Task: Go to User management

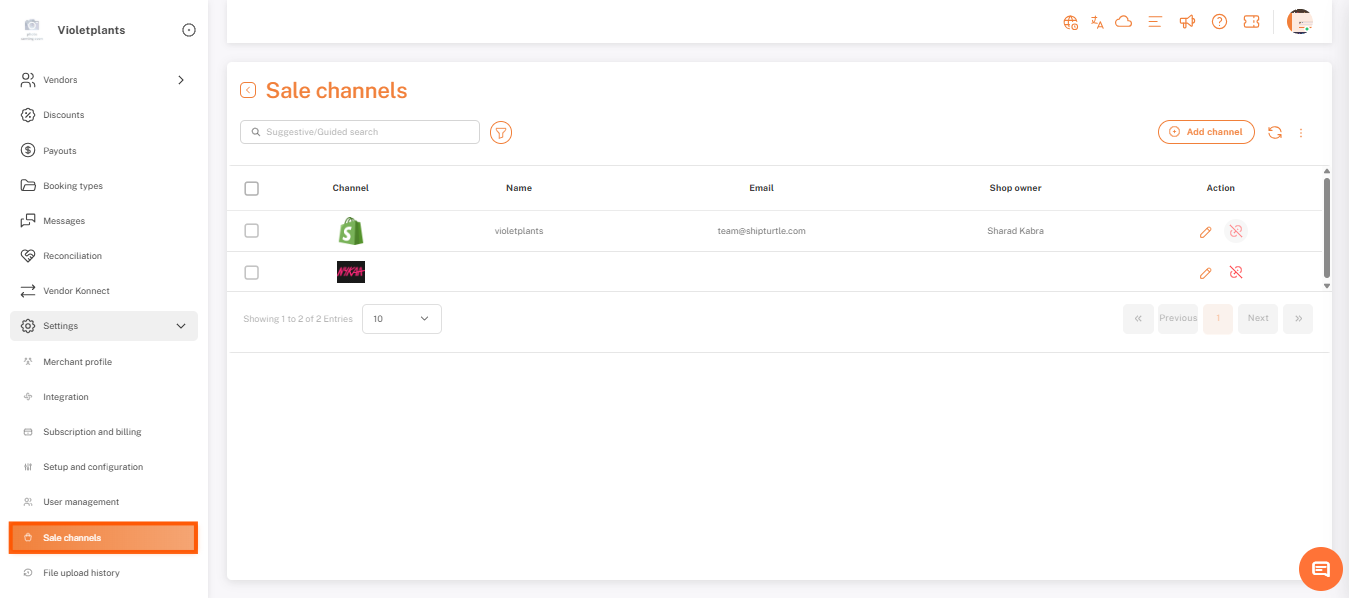Action: (81, 502)
